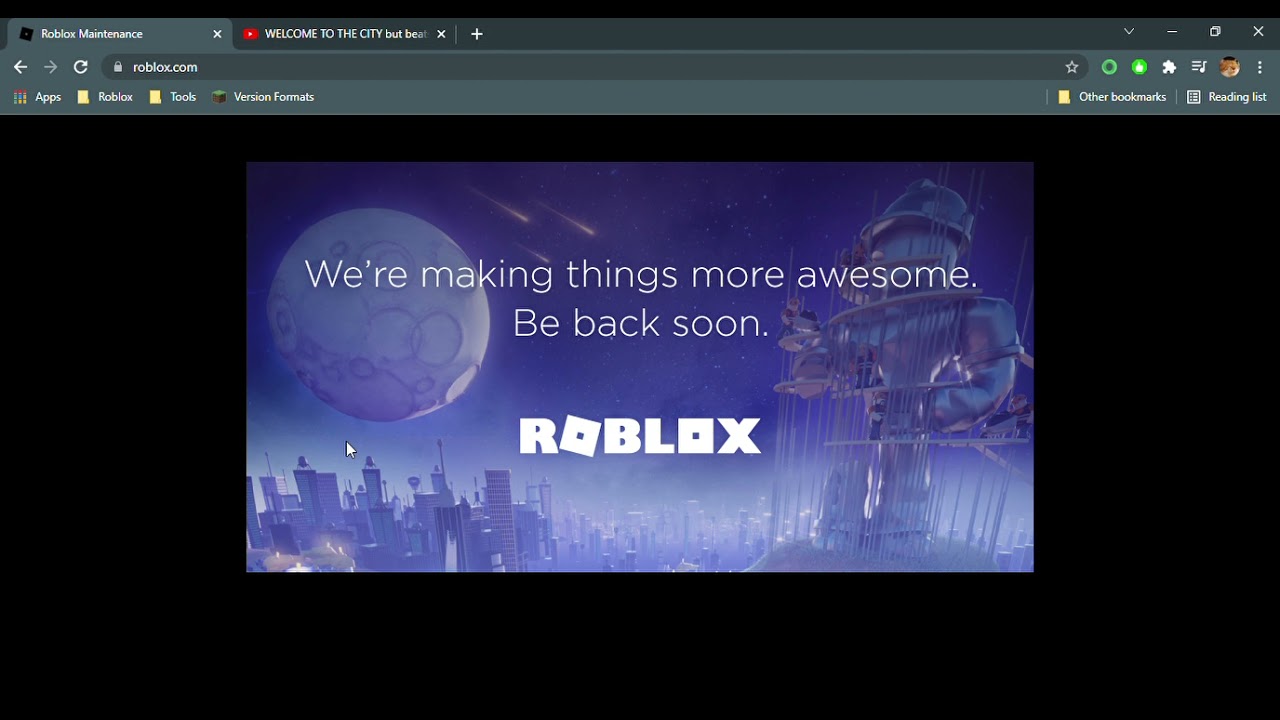Open the Chrome three-dot menu
This screenshot has width=1280, height=720.
(x=1260, y=67)
